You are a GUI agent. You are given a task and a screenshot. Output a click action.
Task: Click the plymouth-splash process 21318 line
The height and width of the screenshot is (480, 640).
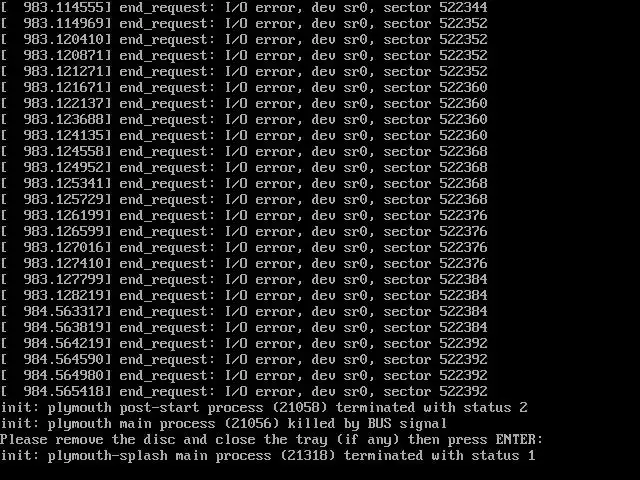(268, 456)
